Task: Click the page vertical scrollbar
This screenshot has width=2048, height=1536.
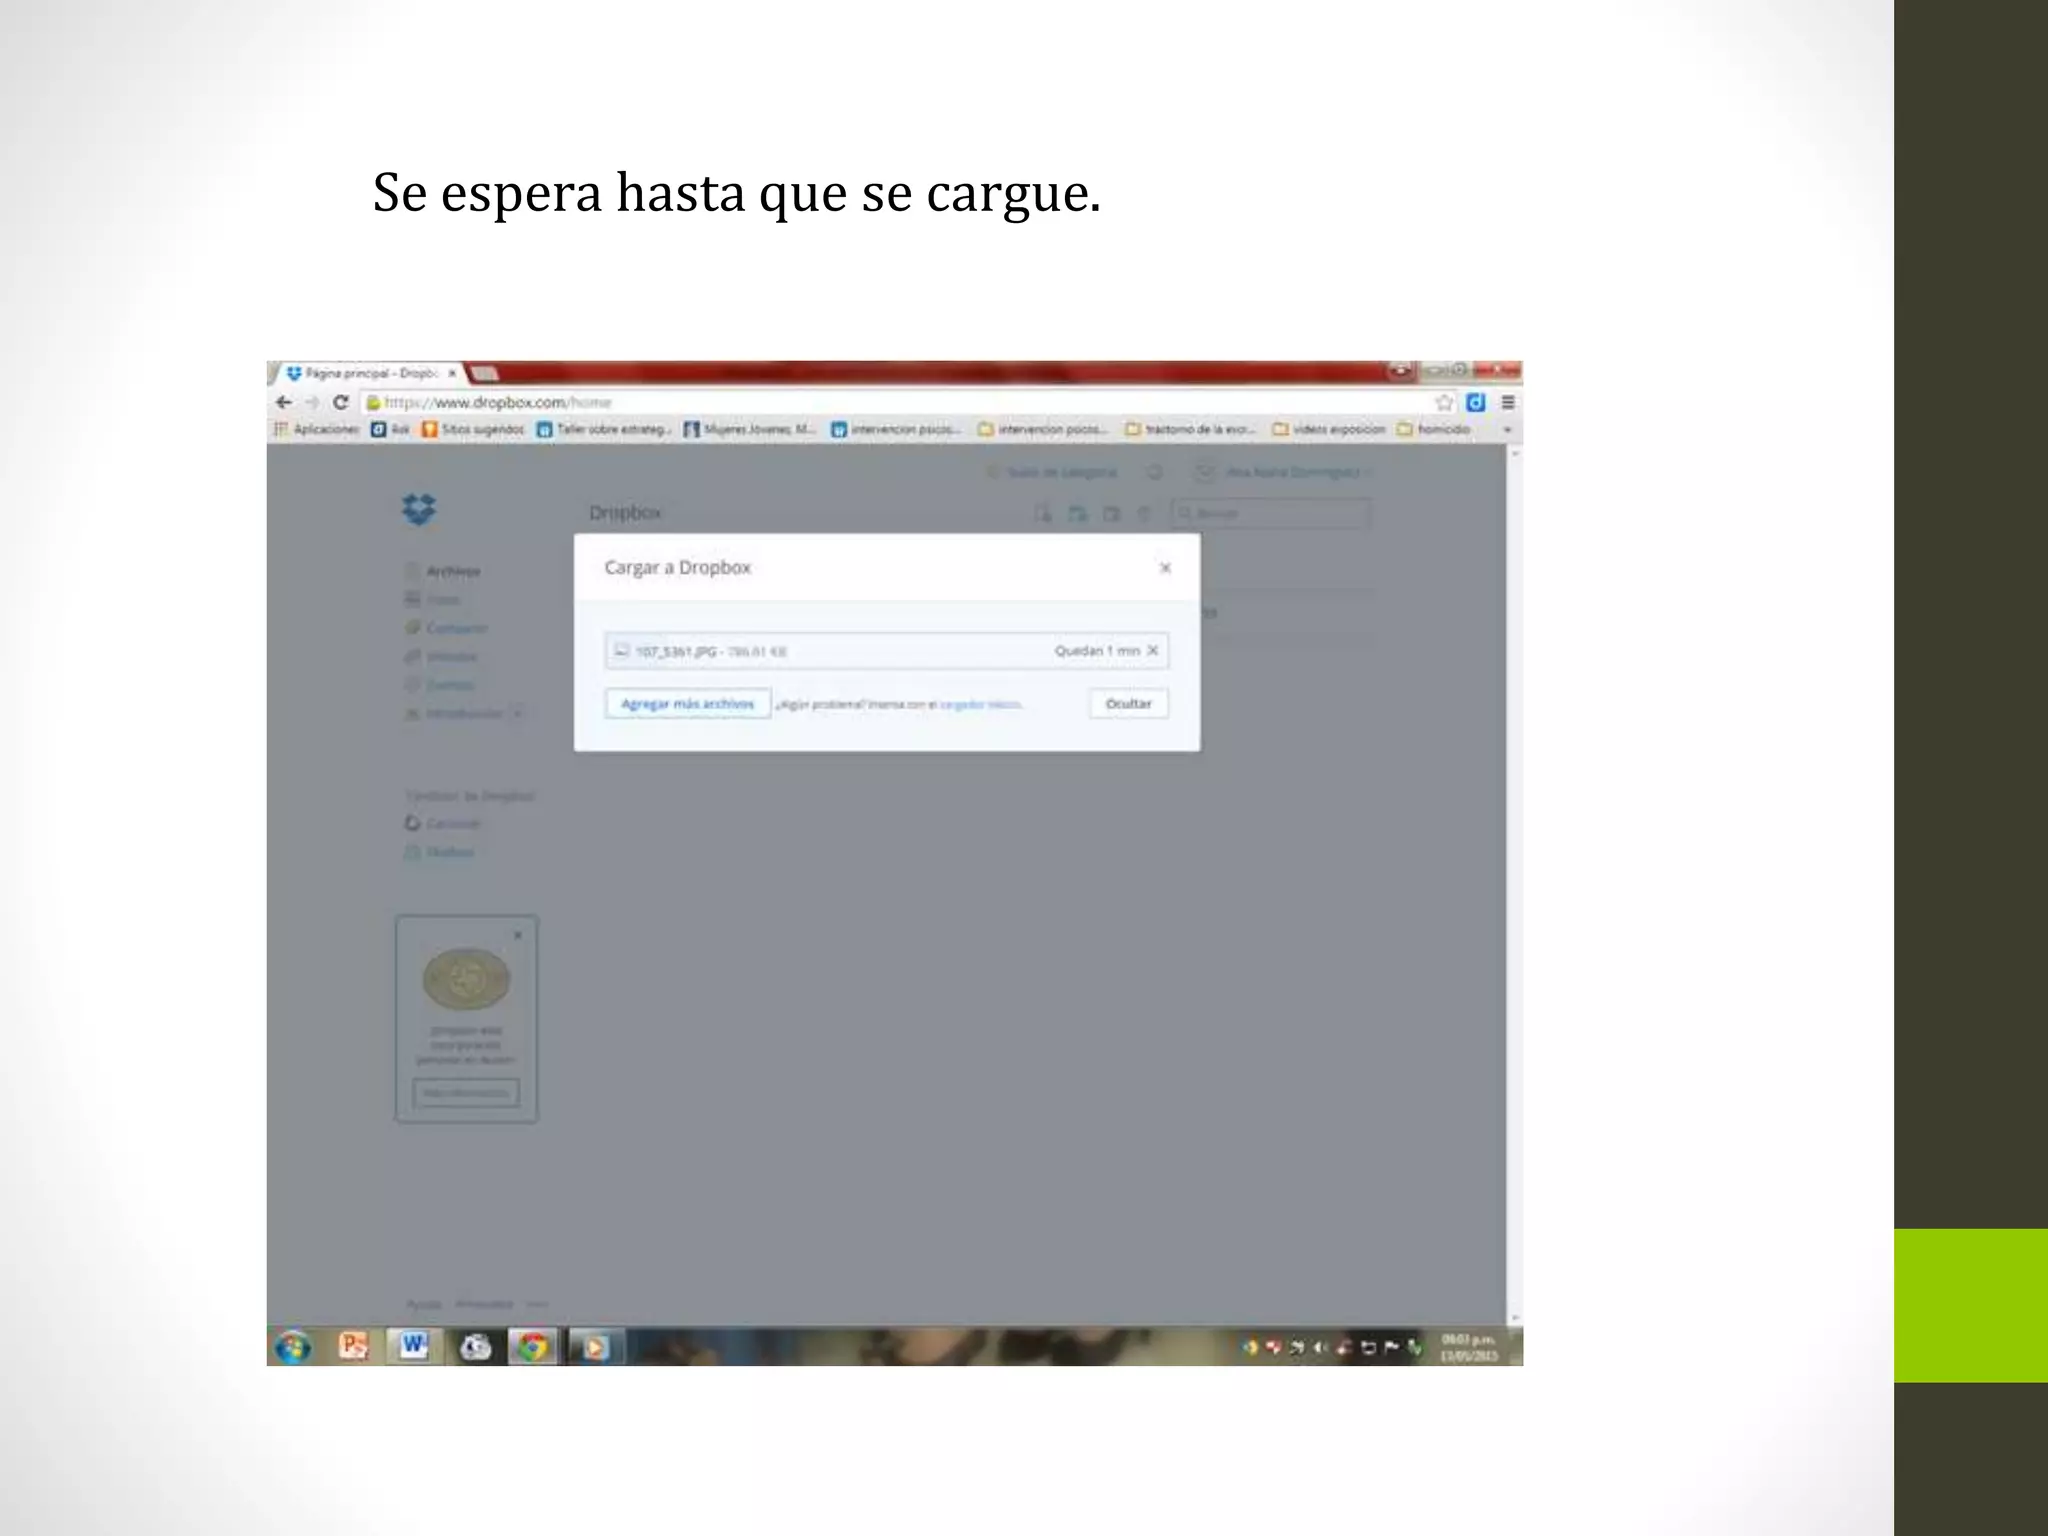Action: (x=1514, y=885)
